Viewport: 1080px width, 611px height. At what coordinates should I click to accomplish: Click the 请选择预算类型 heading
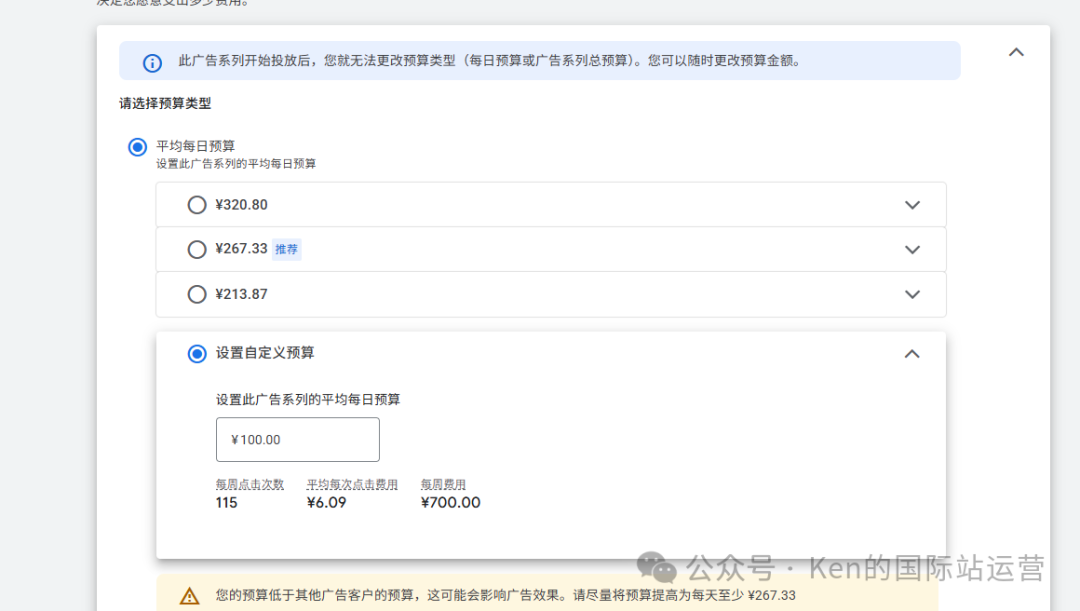click(x=165, y=103)
